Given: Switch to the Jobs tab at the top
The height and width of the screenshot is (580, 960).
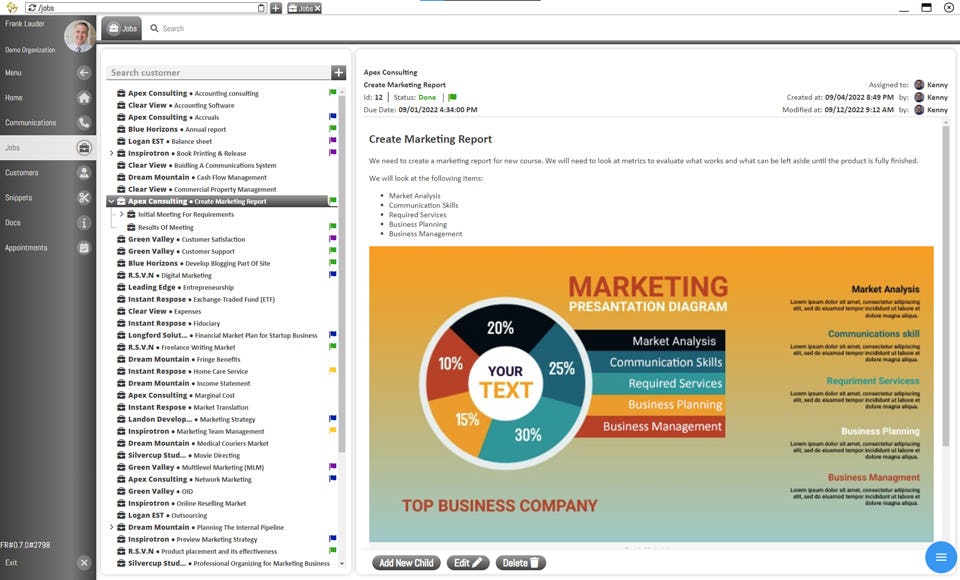Looking at the screenshot, I should pyautogui.click(x=121, y=28).
